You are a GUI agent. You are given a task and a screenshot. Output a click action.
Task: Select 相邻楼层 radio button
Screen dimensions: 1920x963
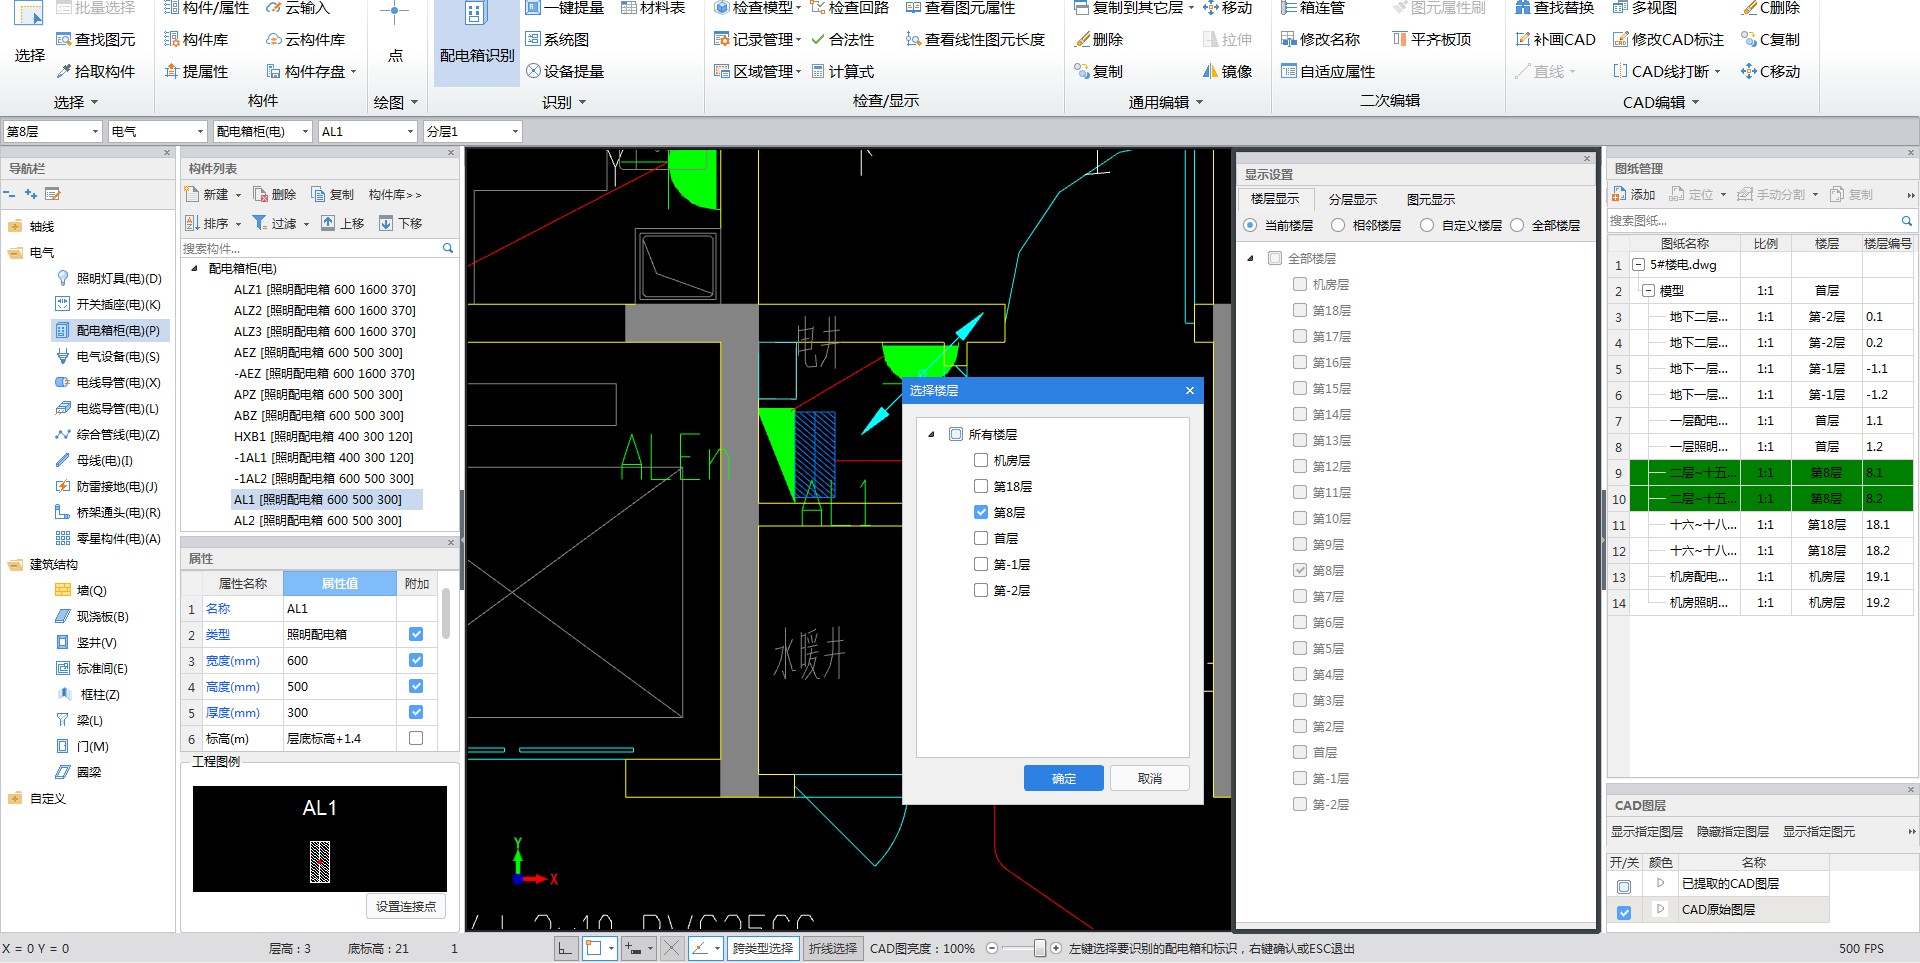[x=1338, y=225]
